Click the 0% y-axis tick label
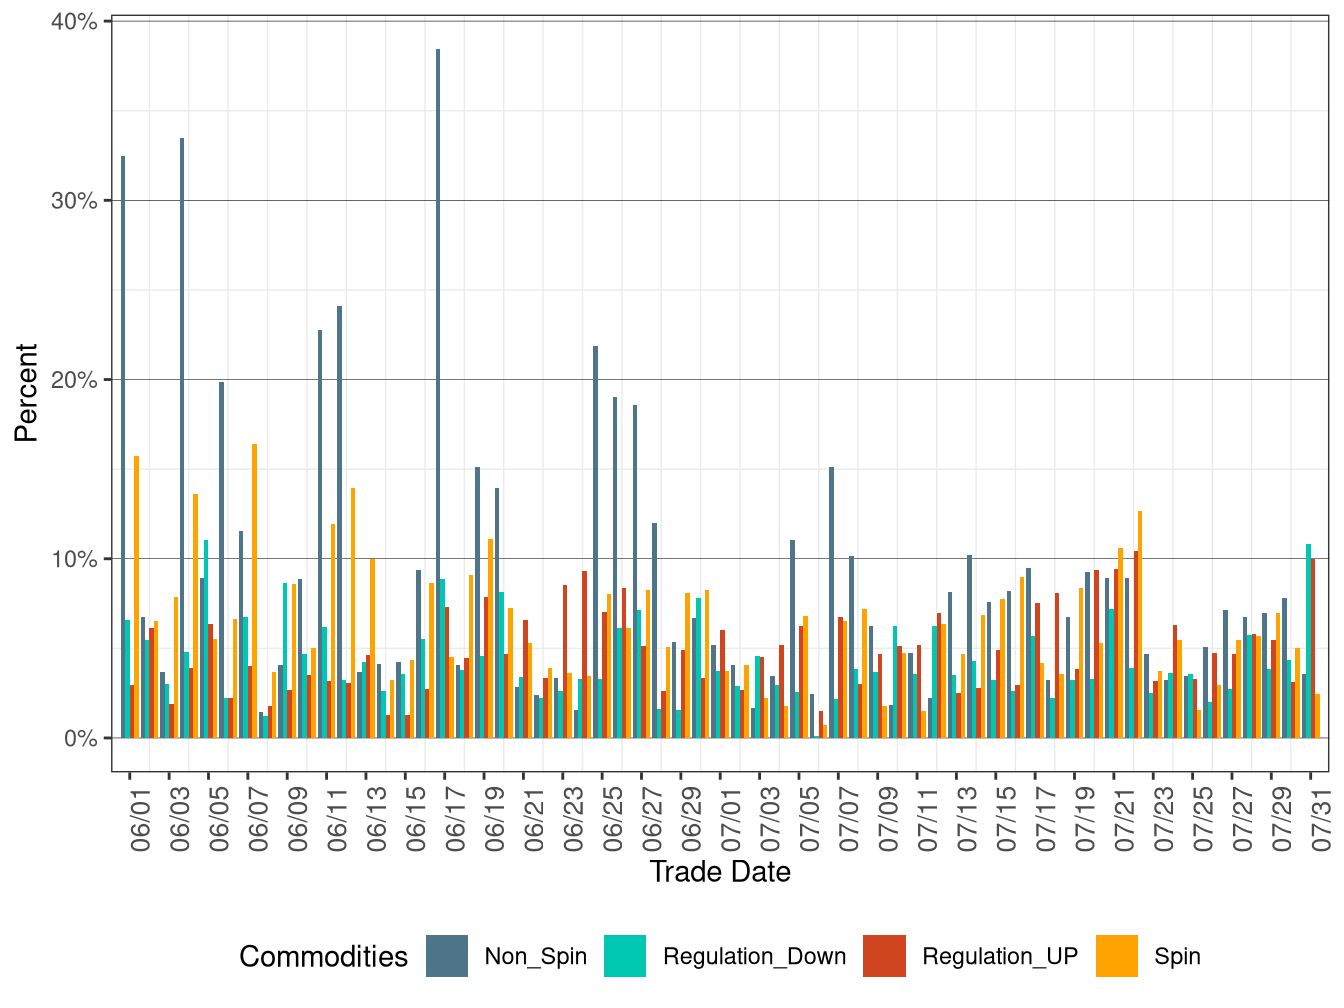The width and height of the screenshot is (1344, 1008). pyautogui.click(x=80, y=738)
